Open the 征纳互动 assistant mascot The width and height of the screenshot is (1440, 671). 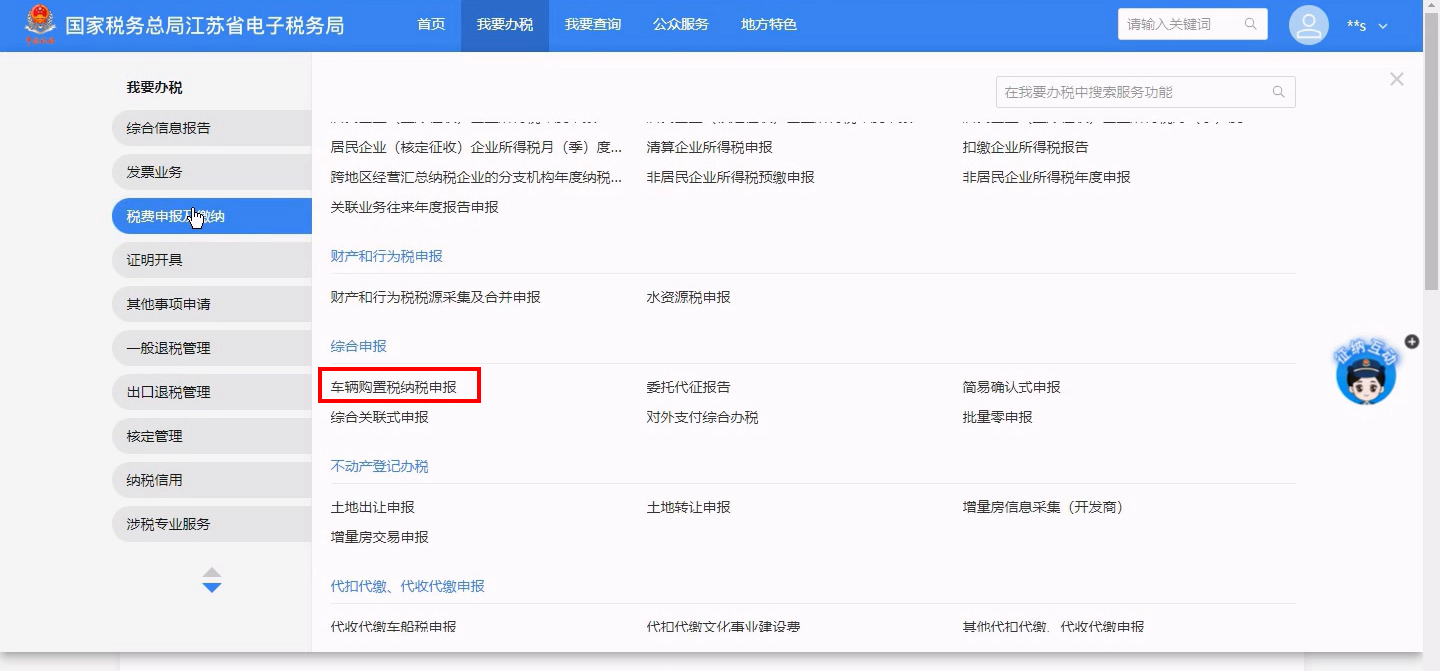coord(1365,376)
